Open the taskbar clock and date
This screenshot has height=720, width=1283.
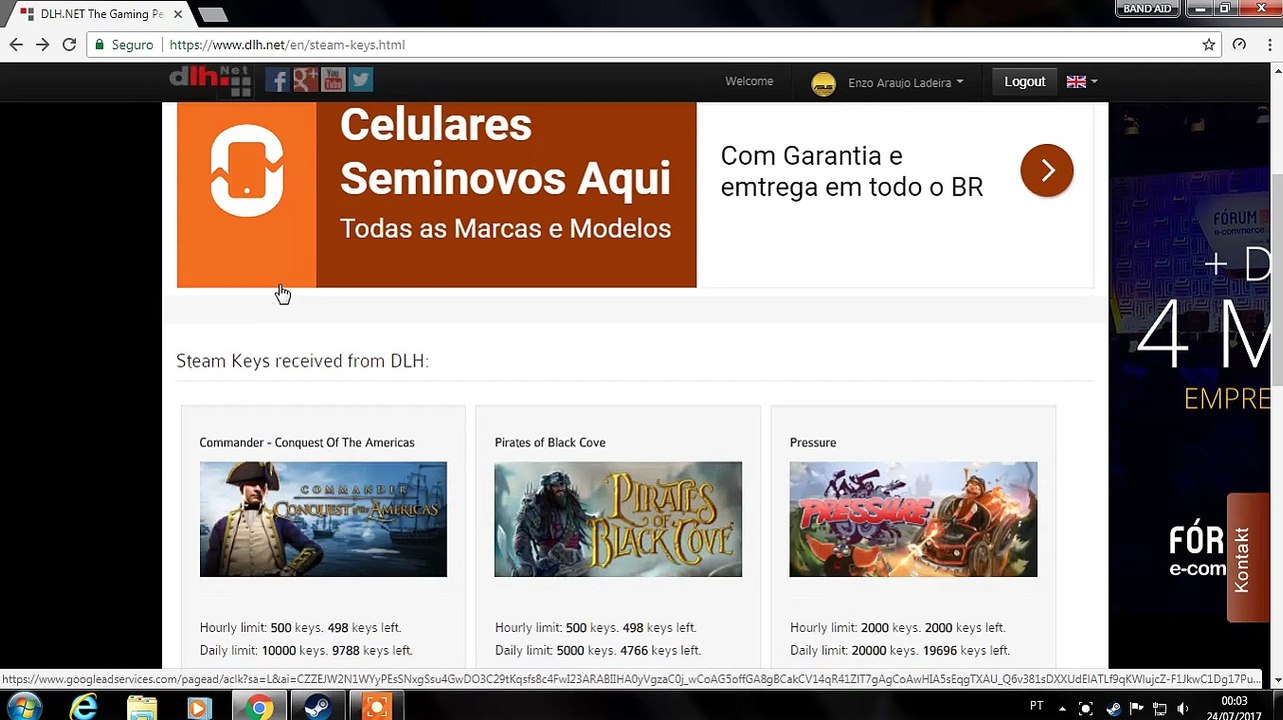click(x=1234, y=708)
